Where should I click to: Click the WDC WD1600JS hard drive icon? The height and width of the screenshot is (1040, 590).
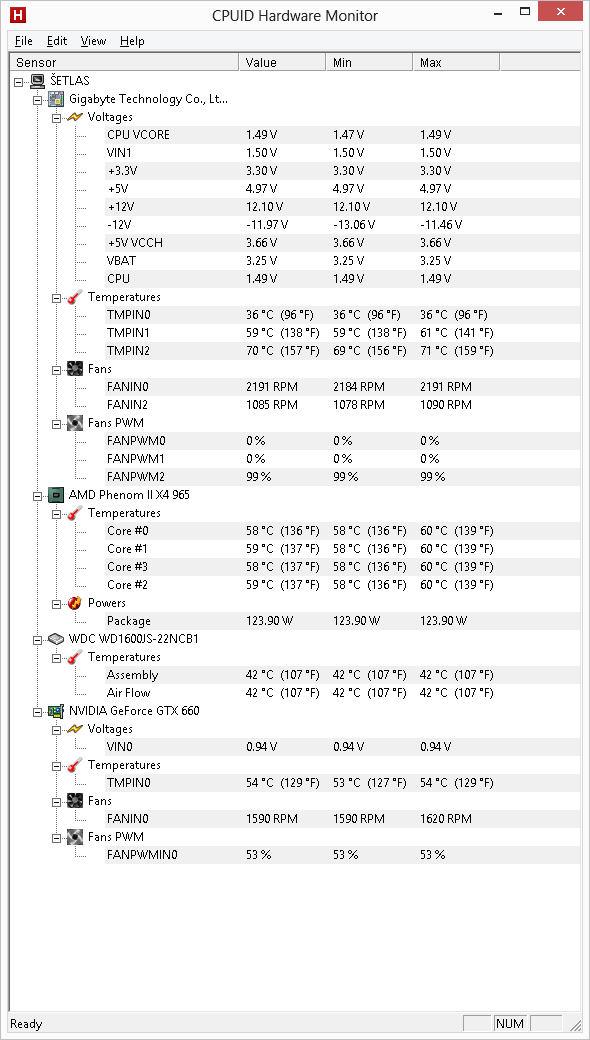(x=57, y=639)
